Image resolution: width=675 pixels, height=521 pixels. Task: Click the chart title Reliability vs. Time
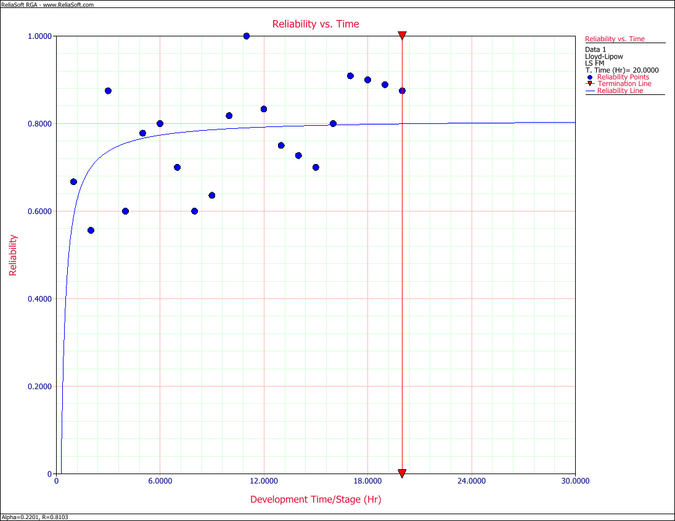[x=315, y=22]
